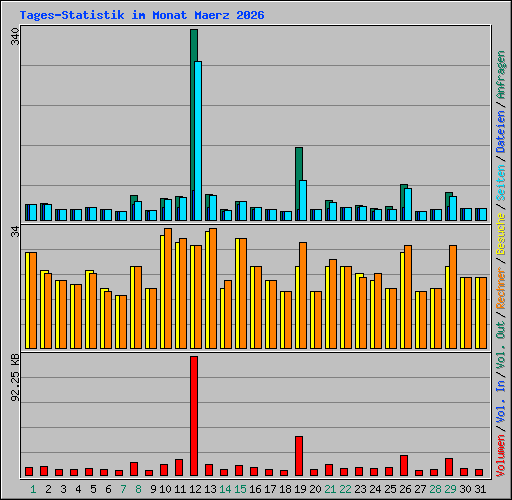The height and width of the screenshot is (500, 512).
Task: Click the chart title Tages-Statistik im Monat Maerz 2026
Action: [x=142, y=15]
